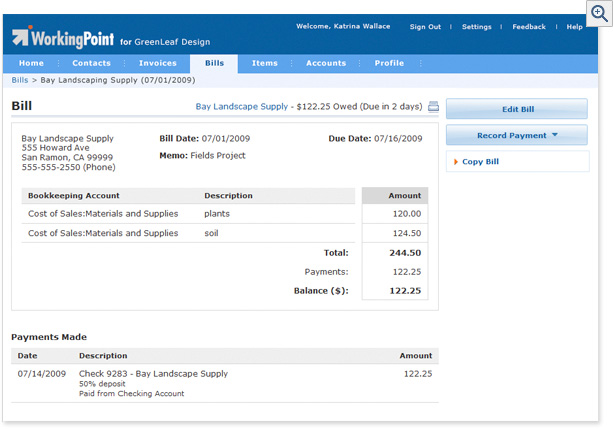Click the Due Date 07/16/2009 value

pos(398,138)
